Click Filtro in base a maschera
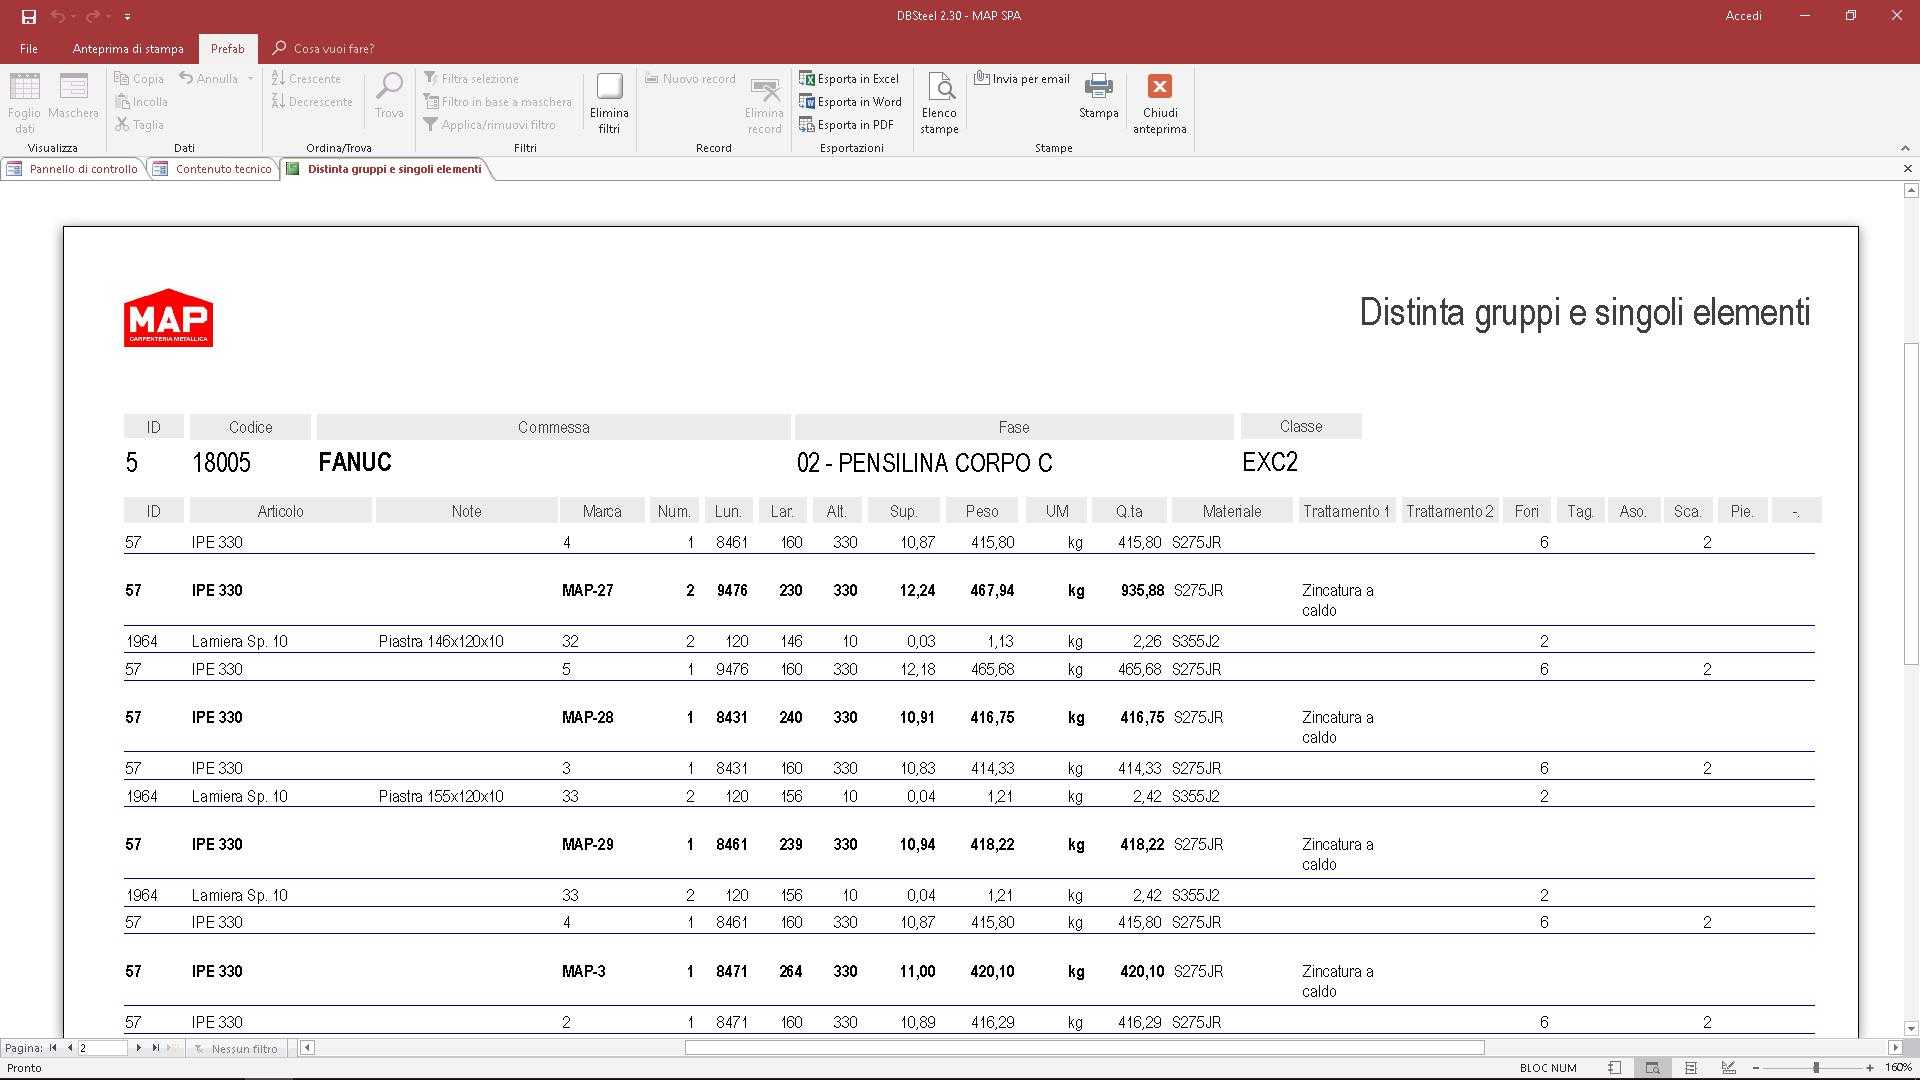1920x1080 pixels. click(x=498, y=101)
